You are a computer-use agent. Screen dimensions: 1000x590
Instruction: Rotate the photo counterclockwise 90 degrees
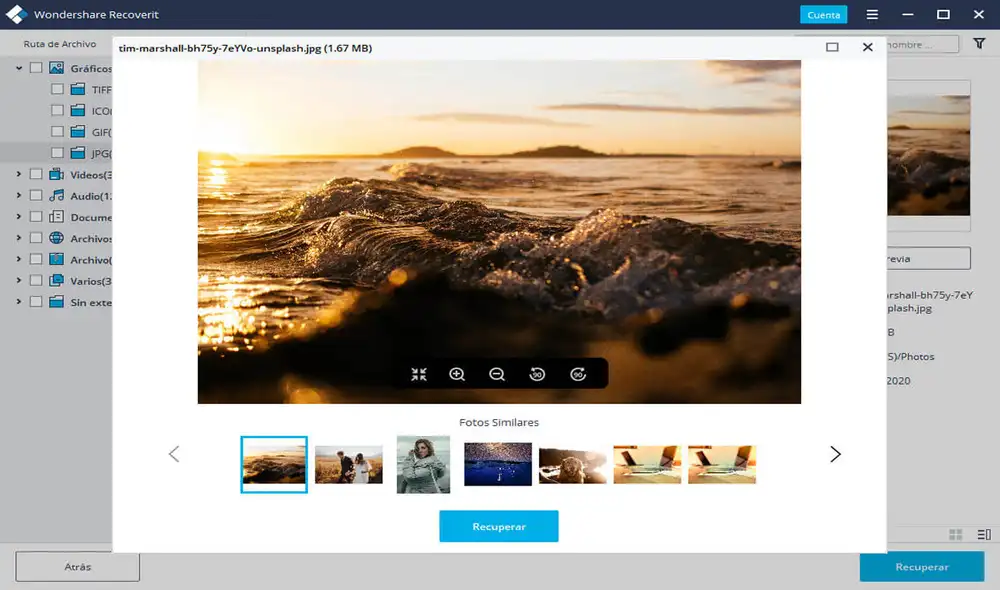coord(537,374)
